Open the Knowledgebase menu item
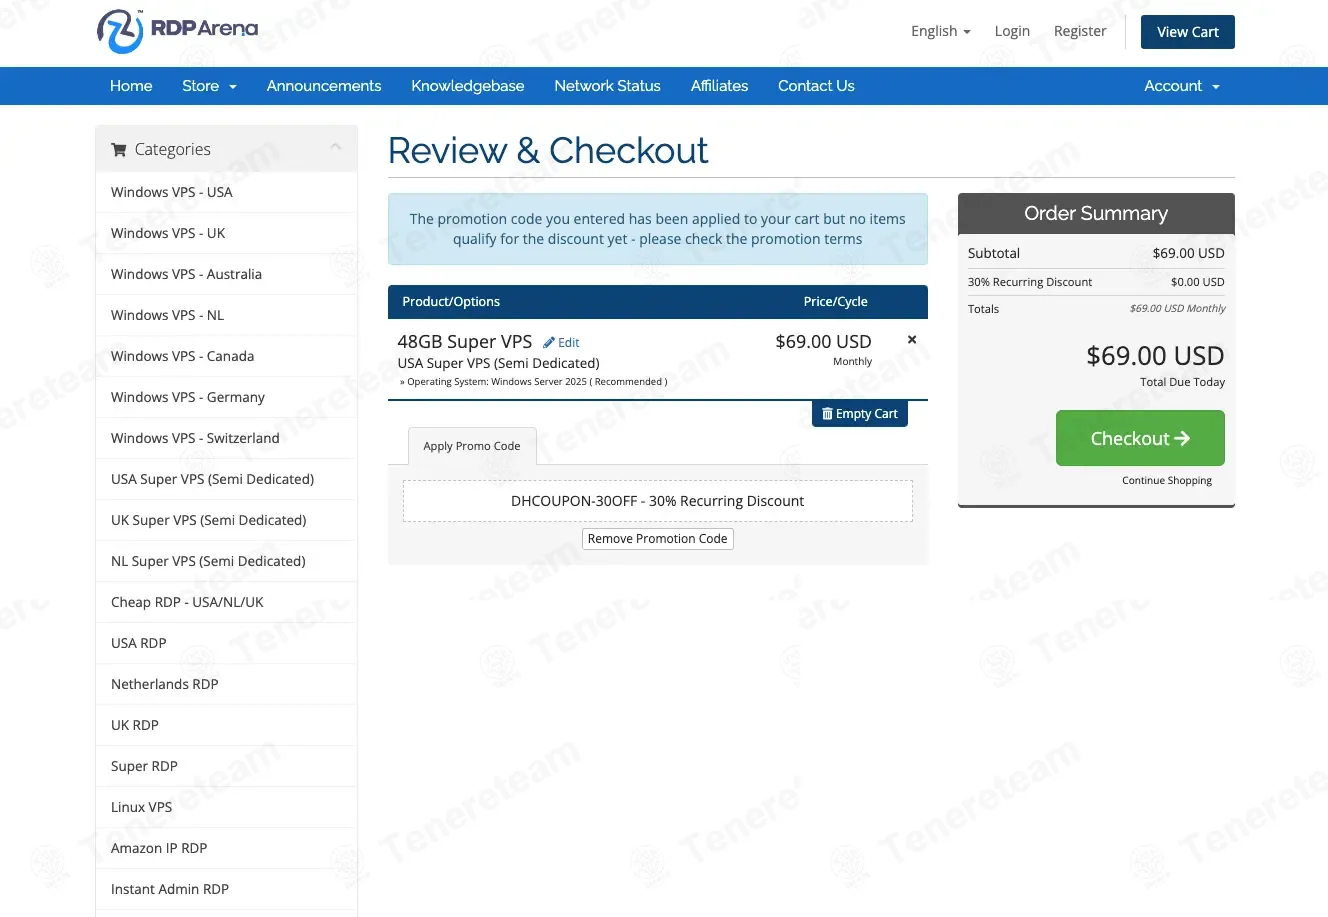This screenshot has width=1328, height=917. tap(468, 86)
